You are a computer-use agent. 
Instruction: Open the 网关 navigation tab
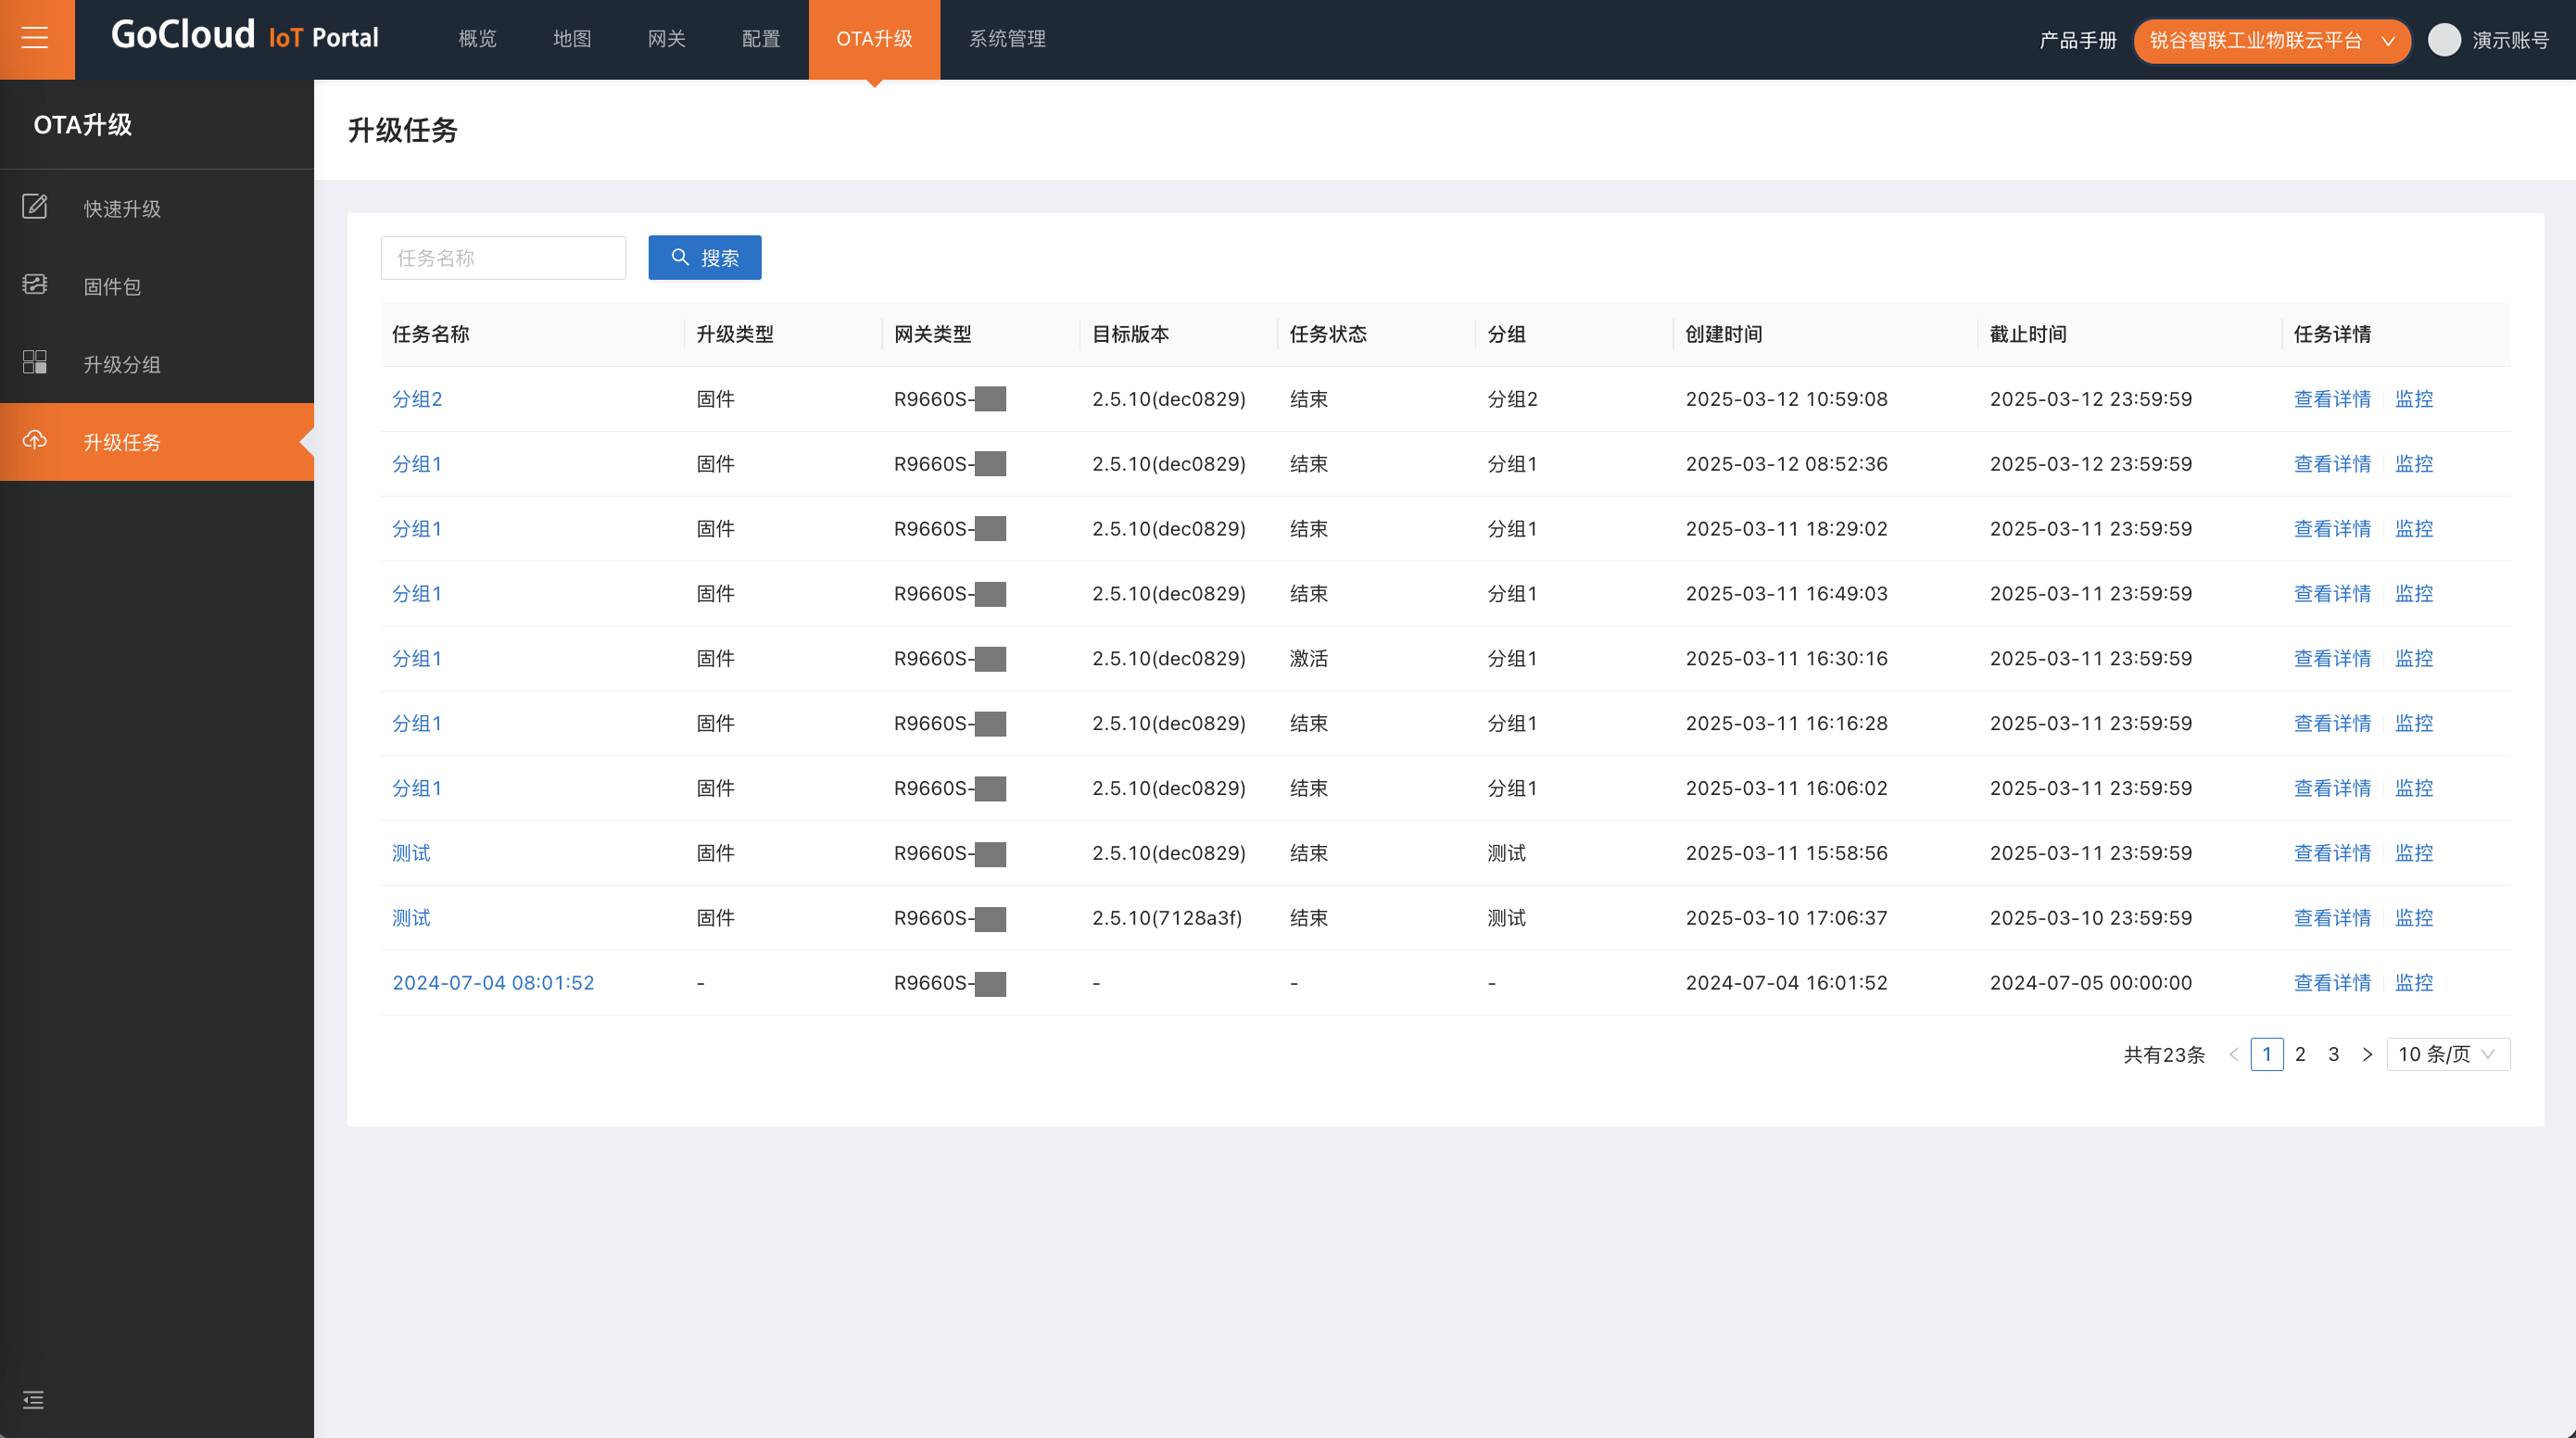(x=666, y=39)
